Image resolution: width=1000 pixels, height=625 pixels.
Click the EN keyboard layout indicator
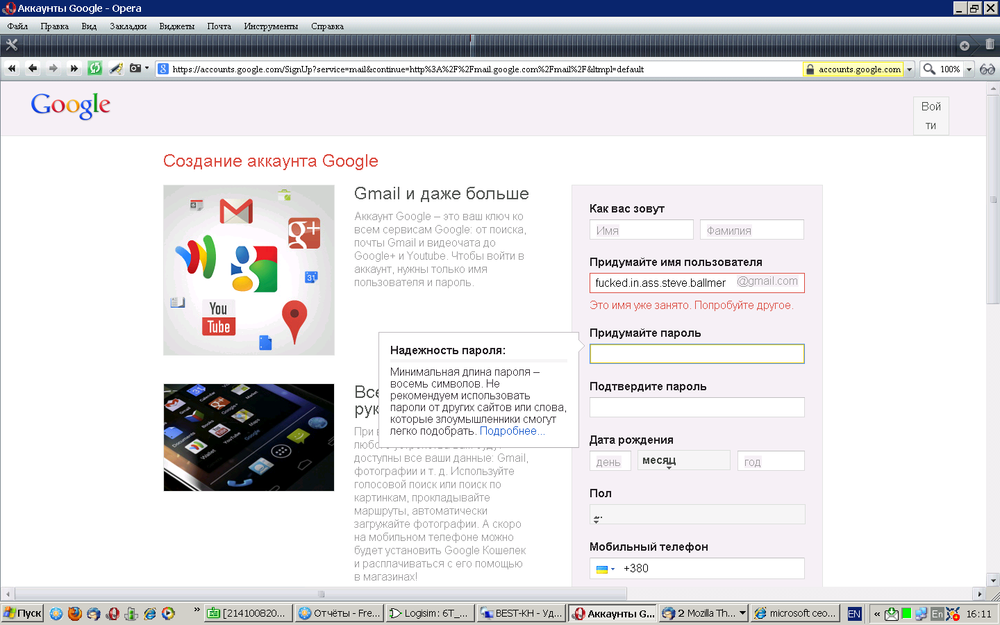pos(853,613)
